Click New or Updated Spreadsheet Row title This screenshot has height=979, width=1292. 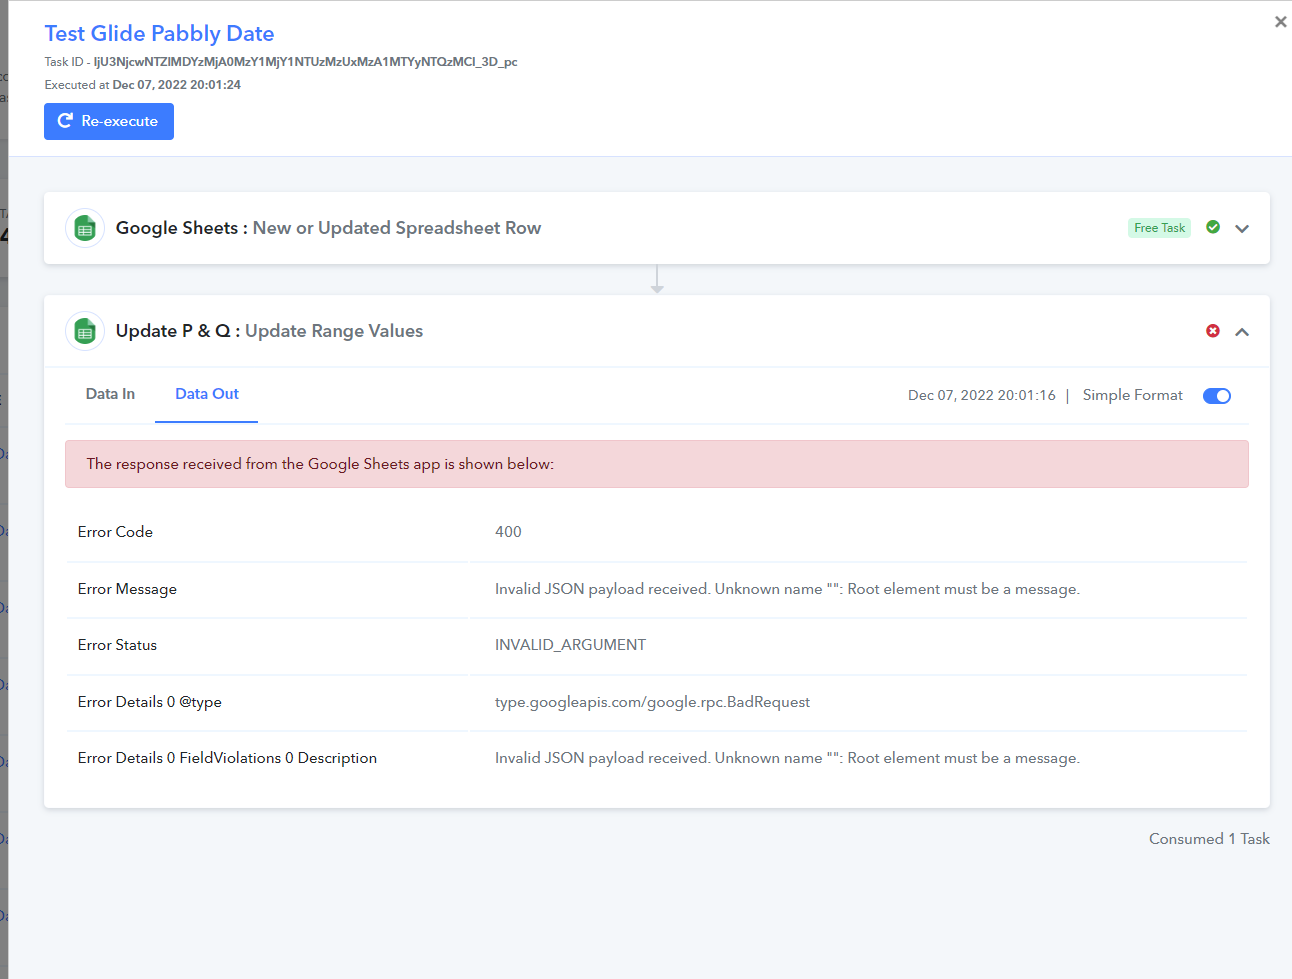[397, 228]
